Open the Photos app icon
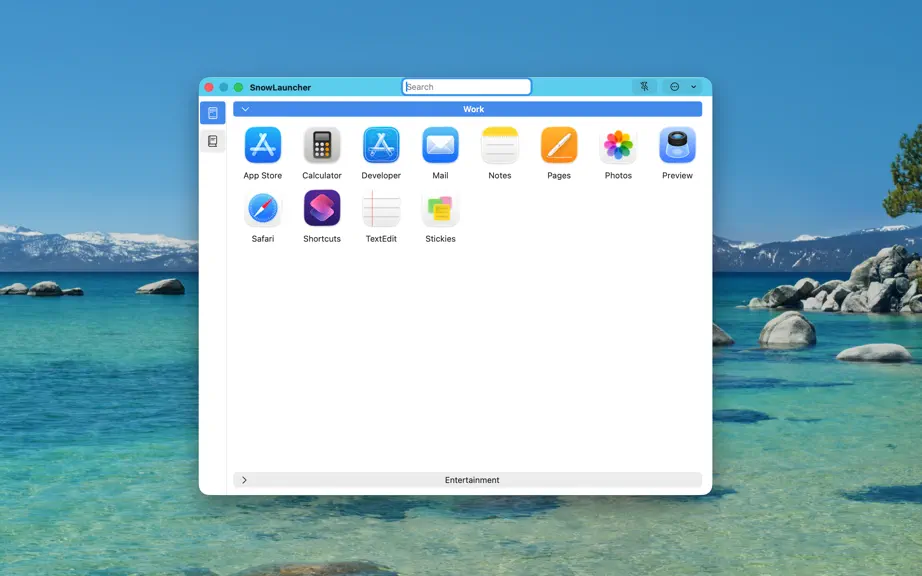 (x=618, y=145)
